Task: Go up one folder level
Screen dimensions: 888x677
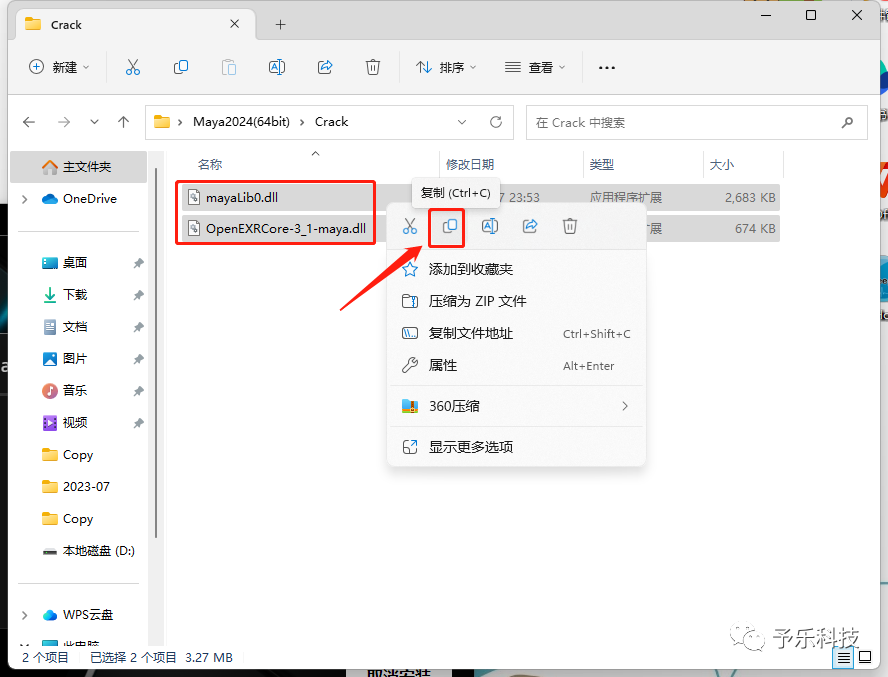Action: (x=123, y=122)
